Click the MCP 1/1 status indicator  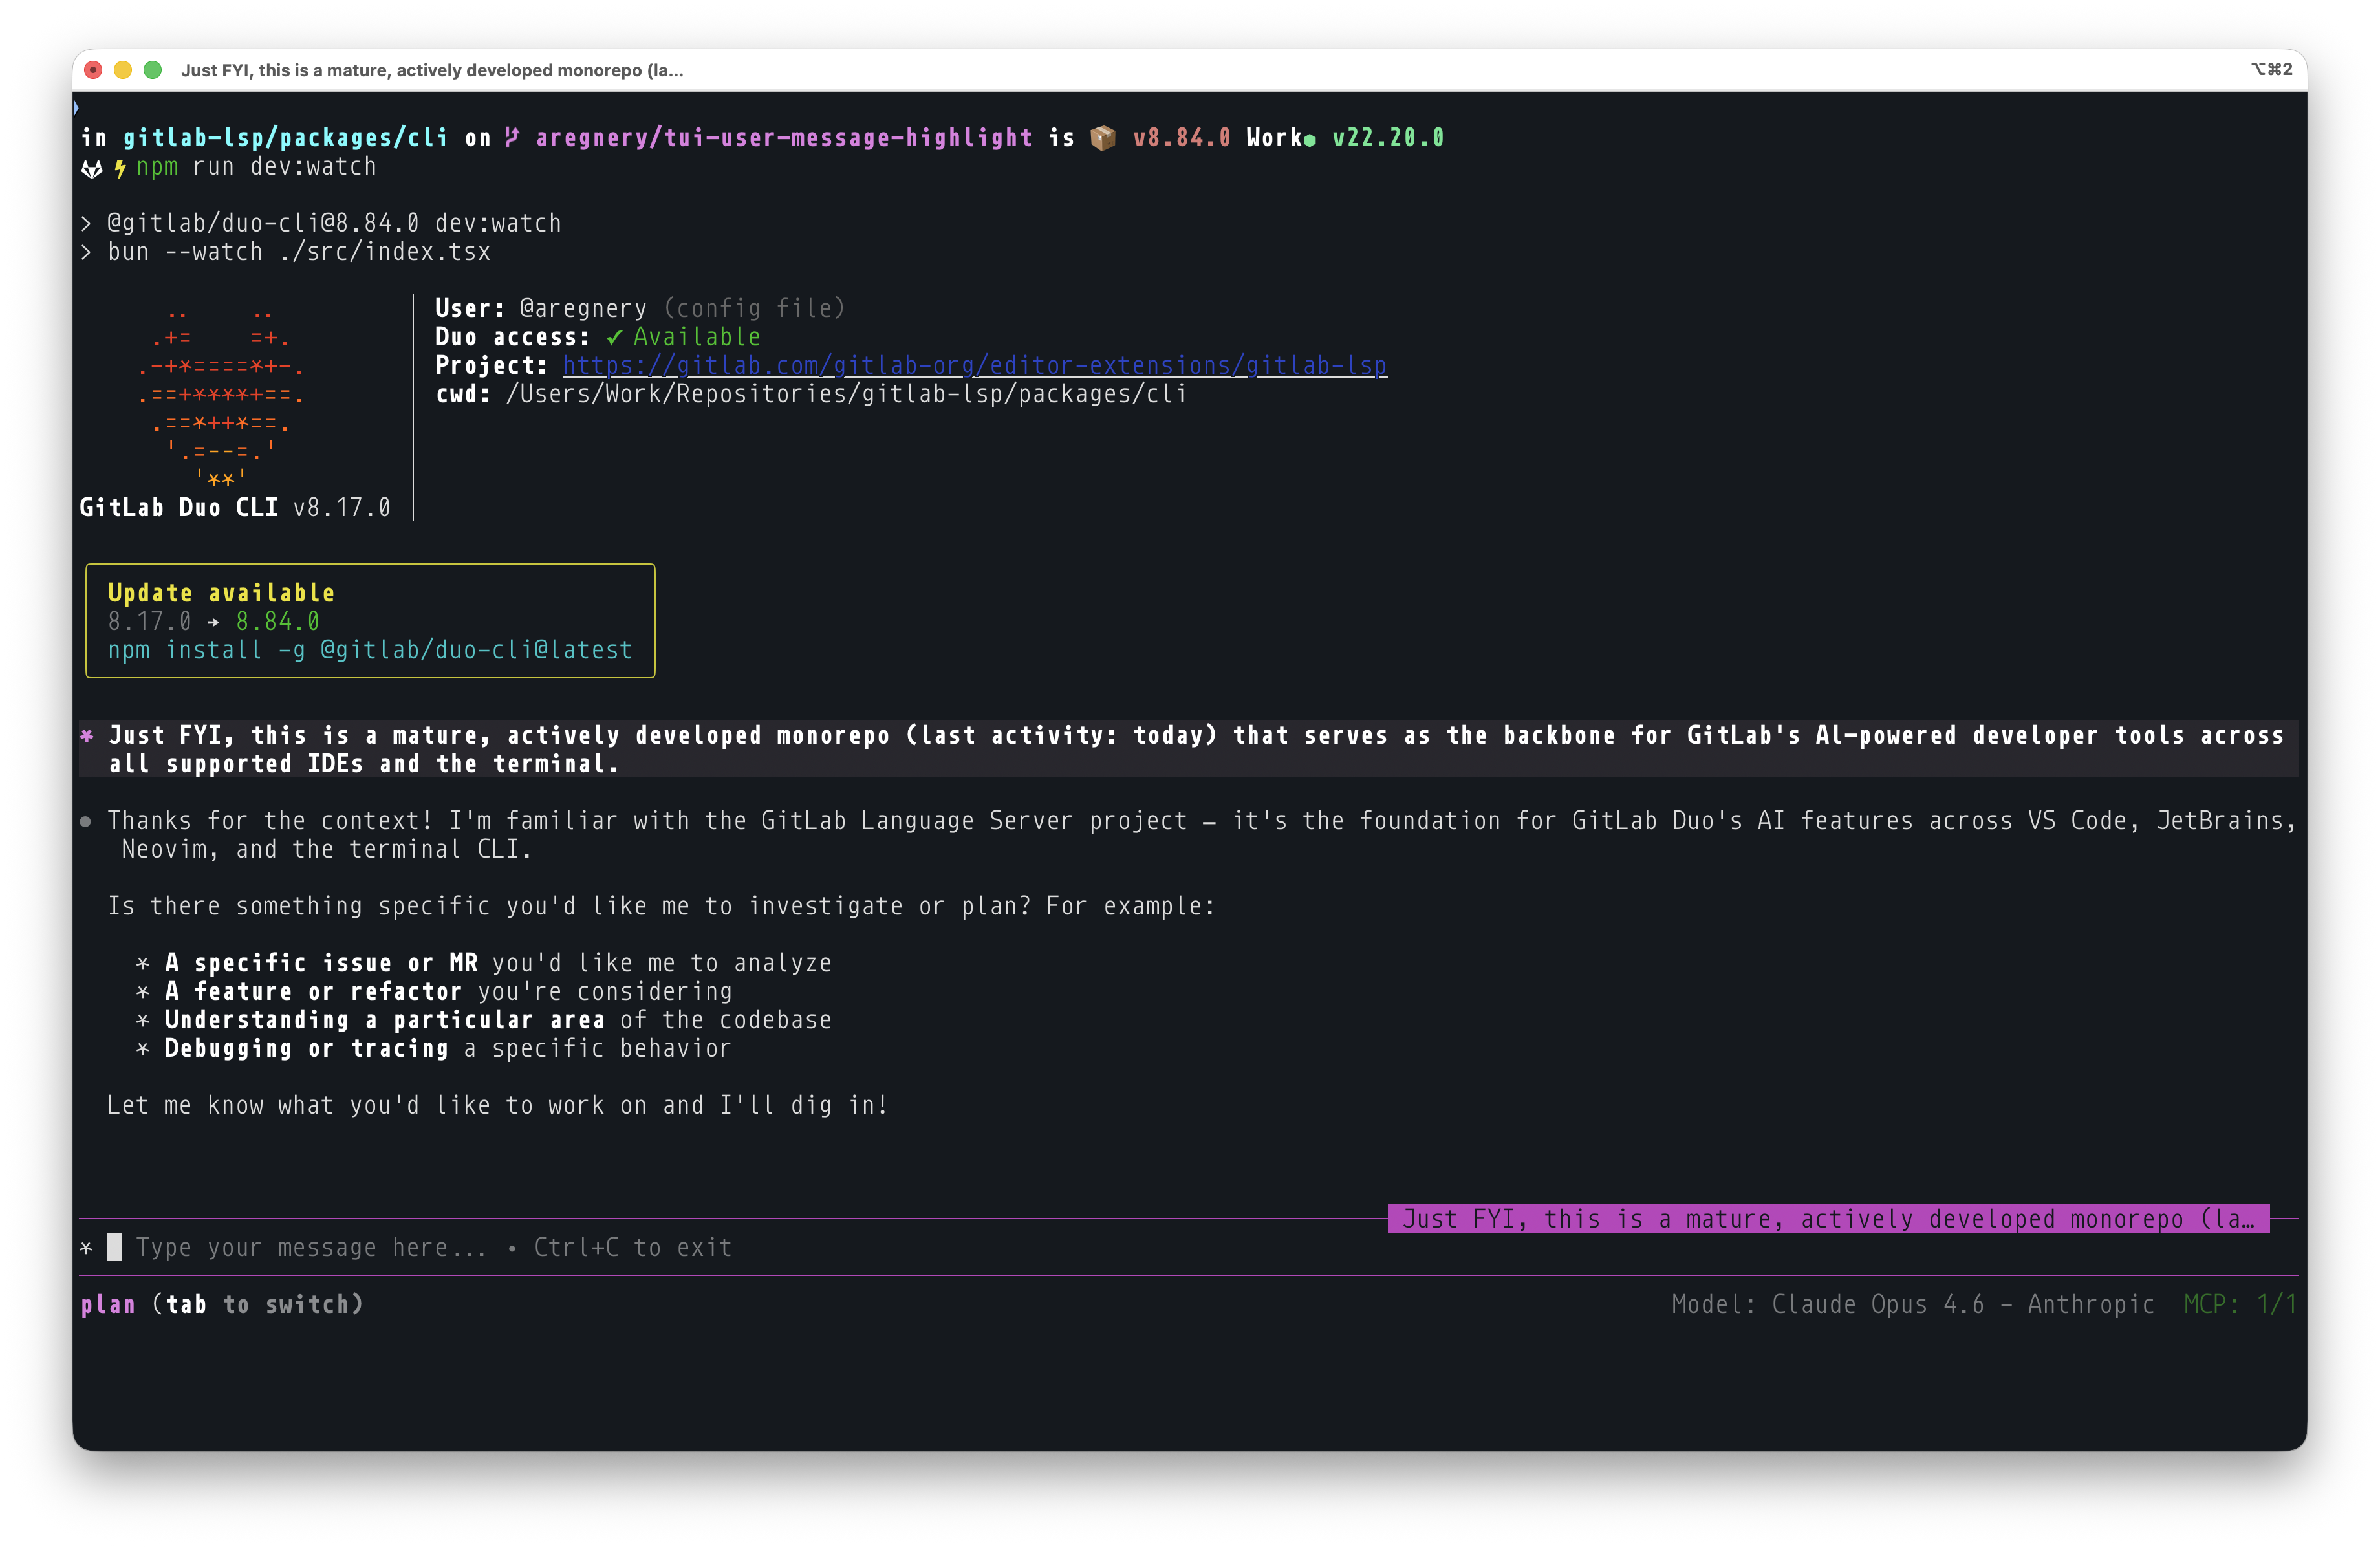(2240, 1304)
